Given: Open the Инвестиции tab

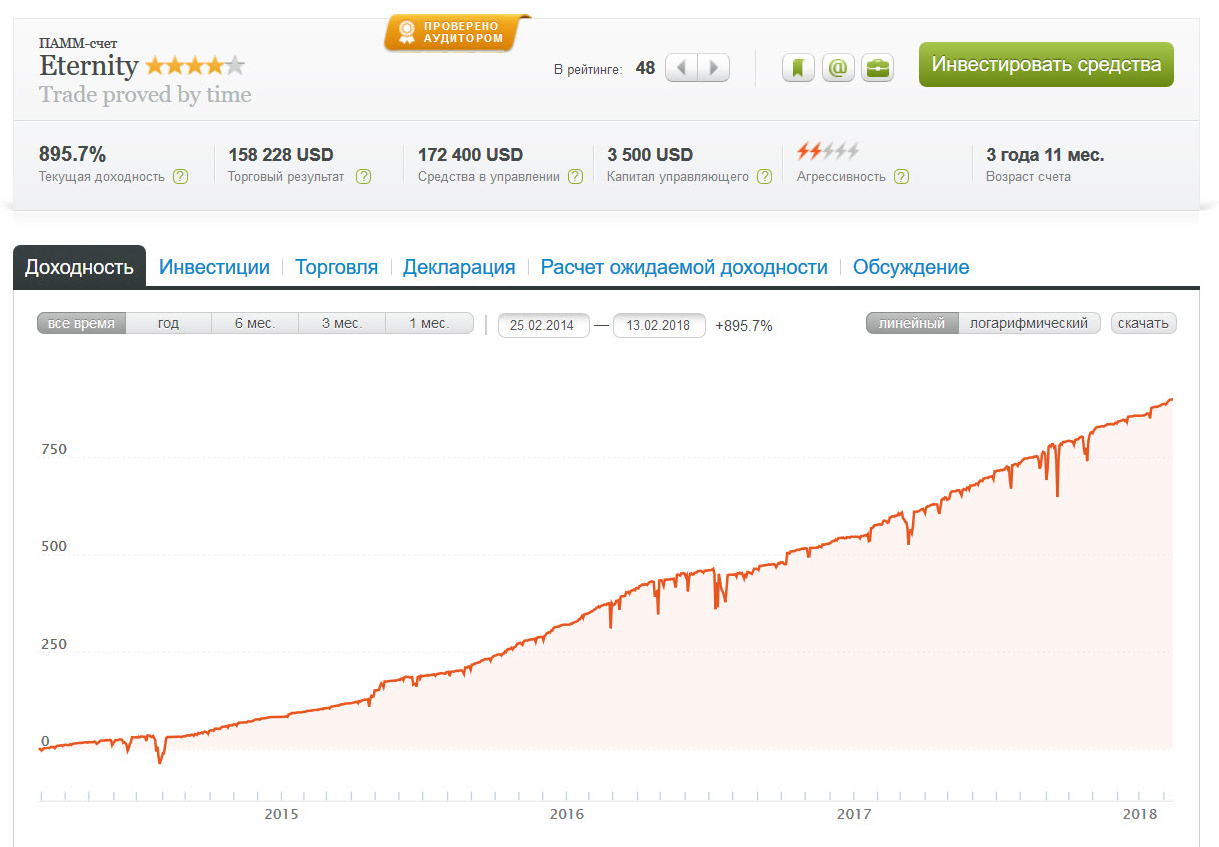Looking at the screenshot, I should tap(215, 267).
